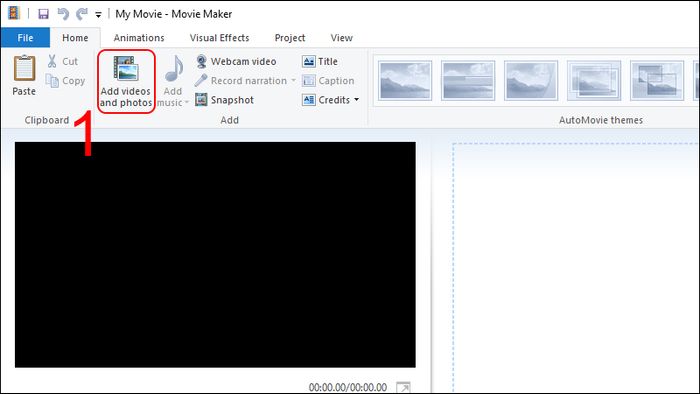The height and width of the screenshot is (394, 700).
Task: Select the first AutoMovie theme thumbnail
Action: [x=405, y=80]
